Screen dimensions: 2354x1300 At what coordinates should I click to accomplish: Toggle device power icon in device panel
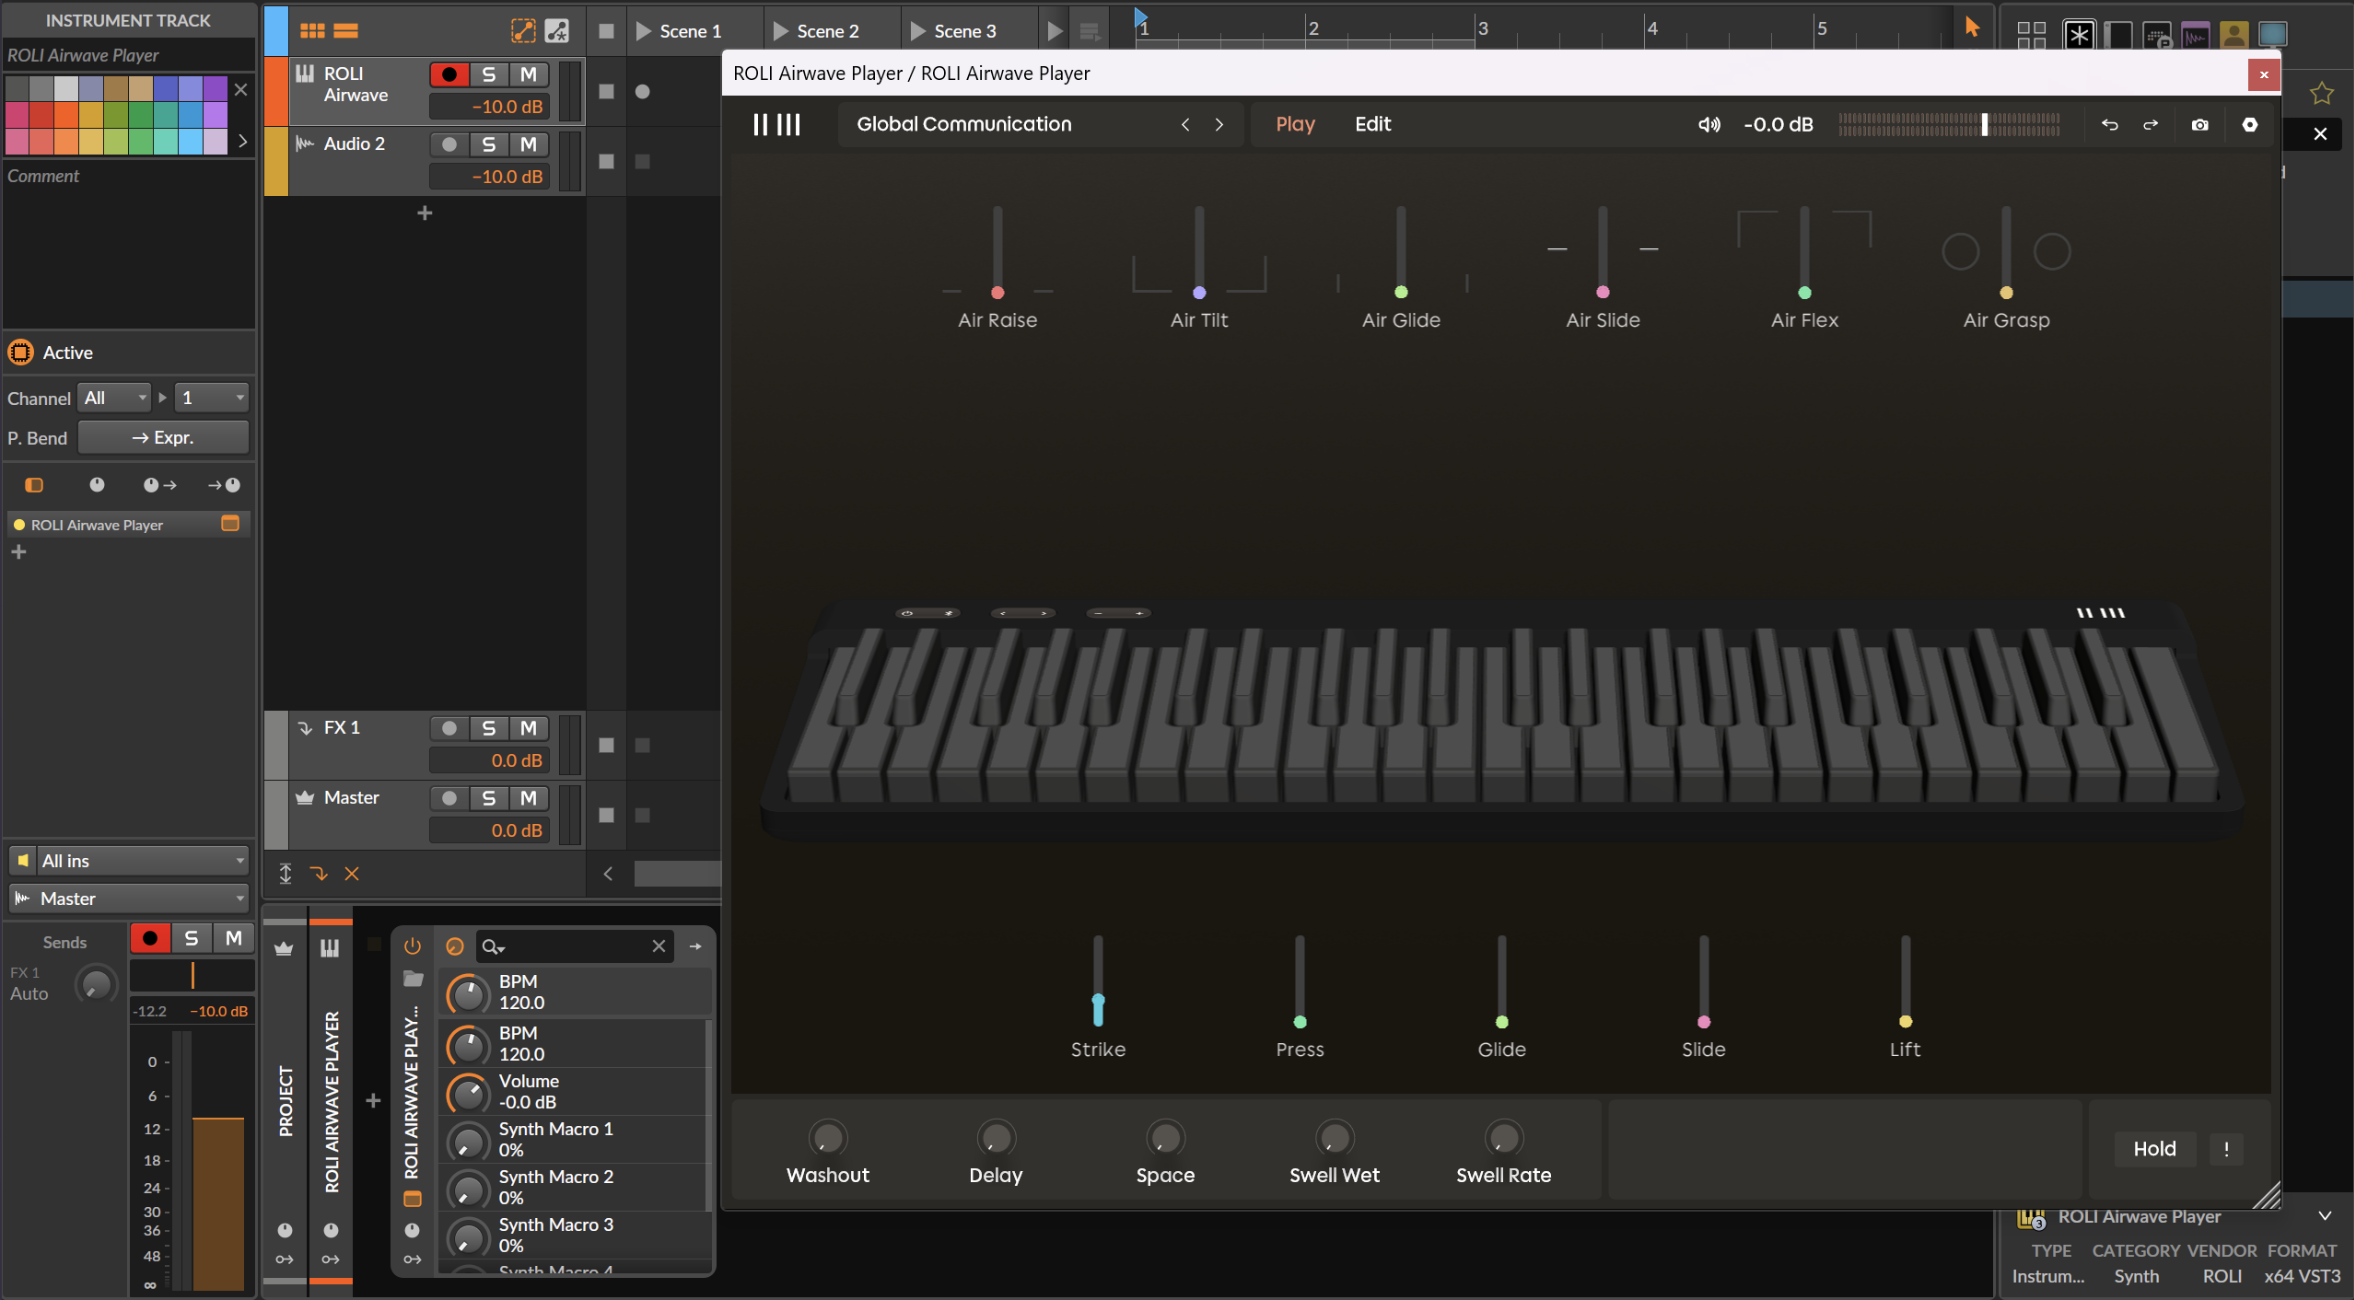pyautogui.click(x=412, y=946)
